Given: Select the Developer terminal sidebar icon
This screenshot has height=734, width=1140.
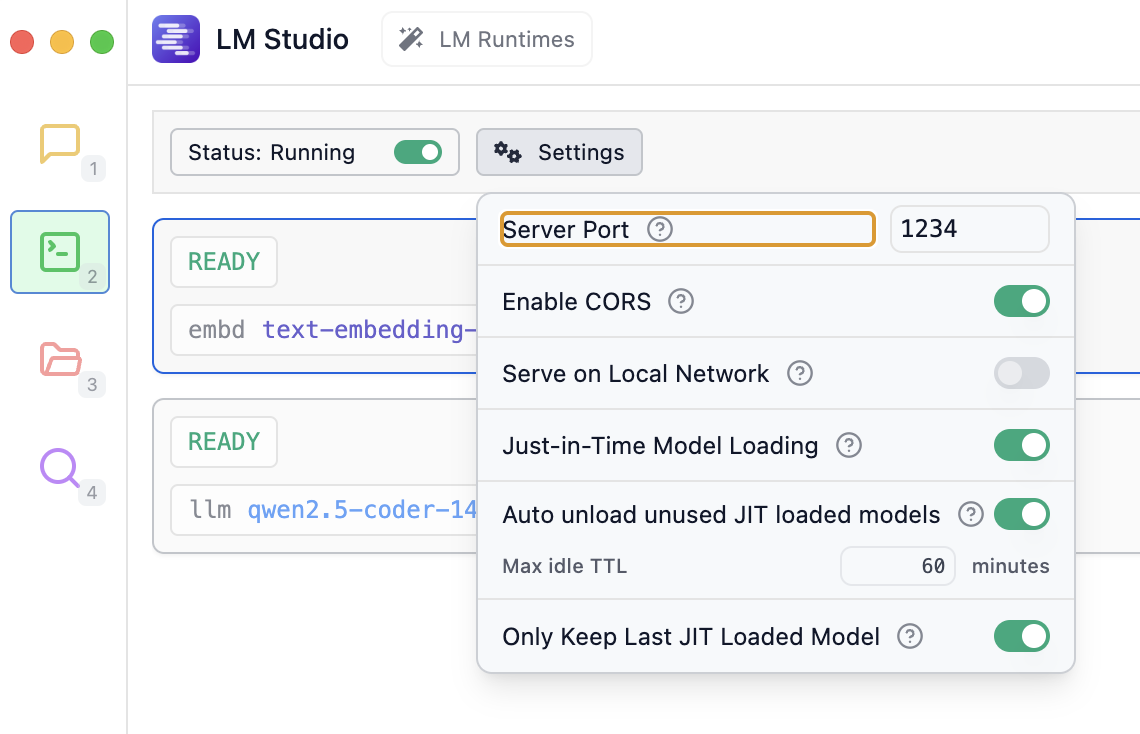Looking at the screenshot, I should tap(60, 252).
